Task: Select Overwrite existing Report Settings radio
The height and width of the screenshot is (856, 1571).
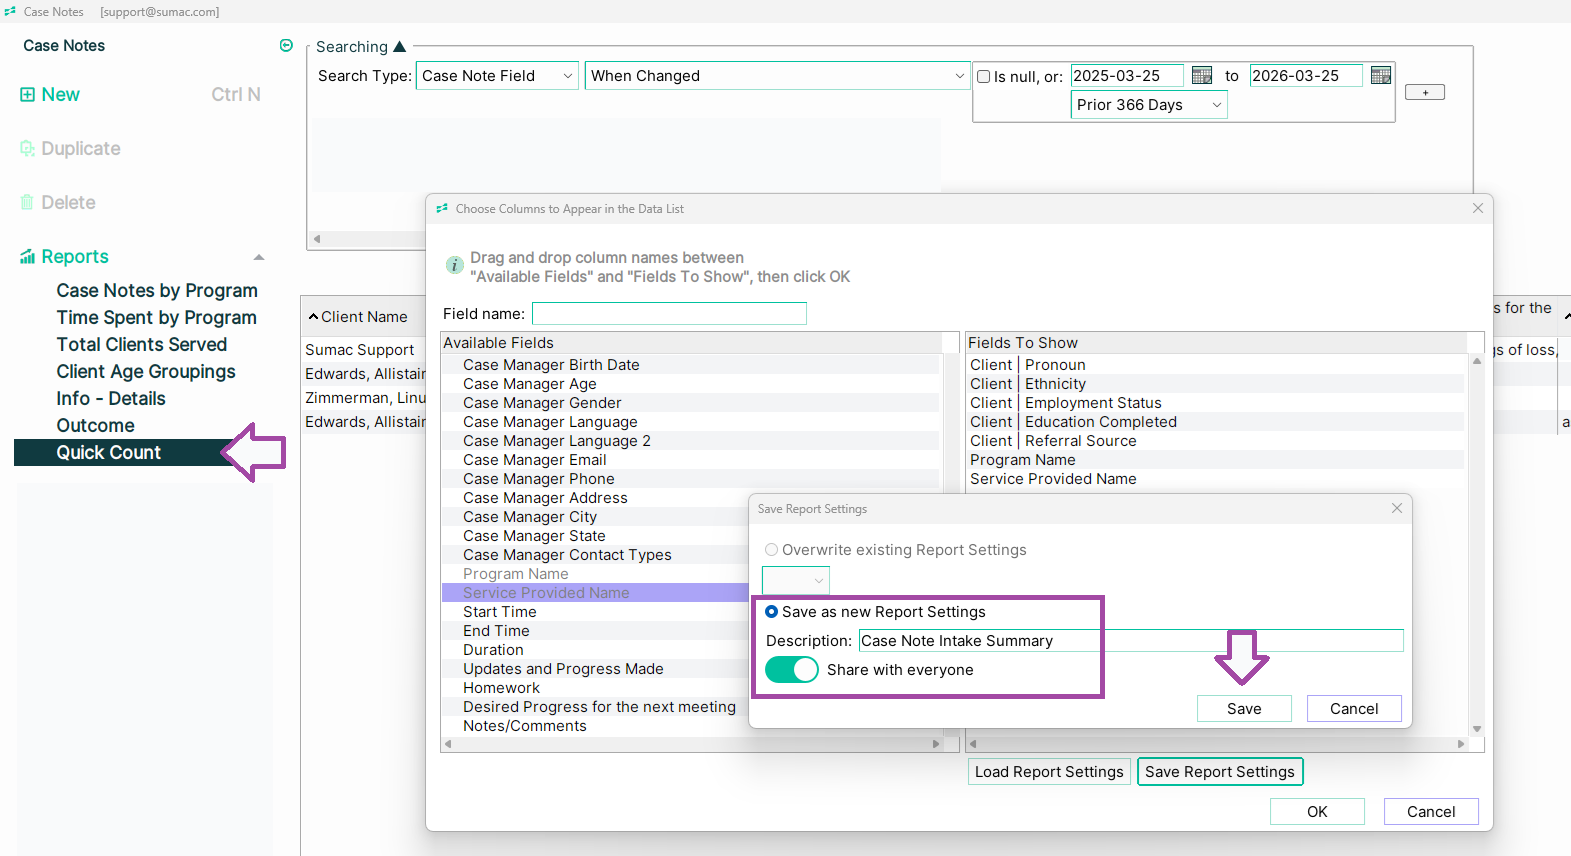Action: [771, 550]
